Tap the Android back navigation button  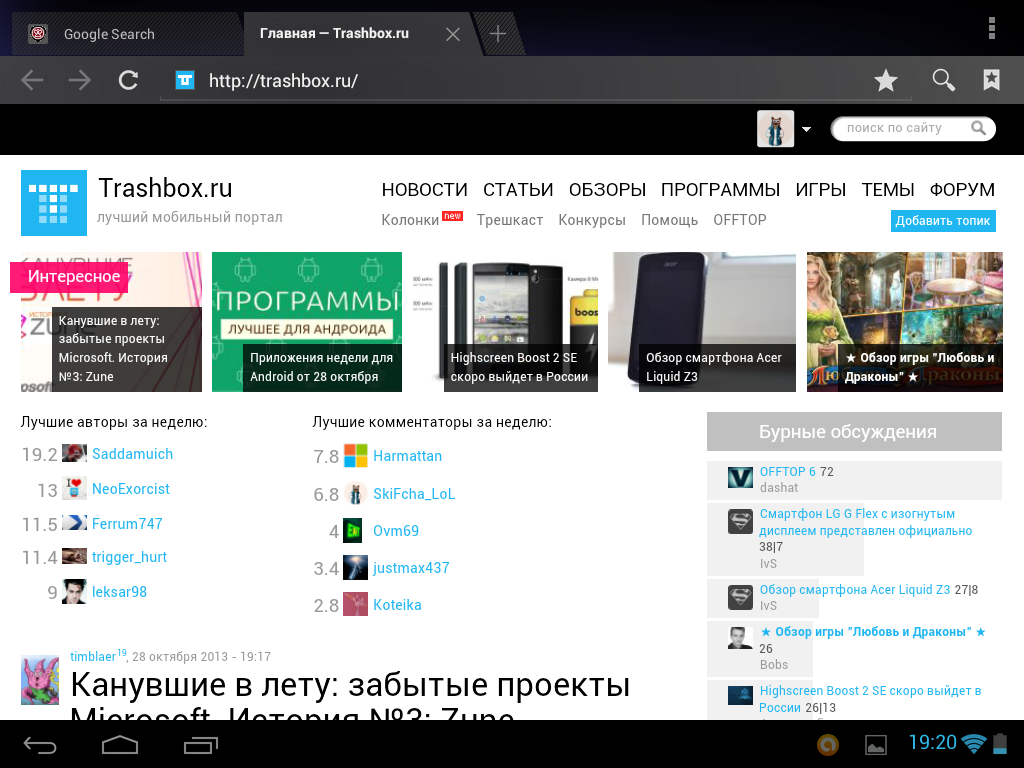click(40, 744)
